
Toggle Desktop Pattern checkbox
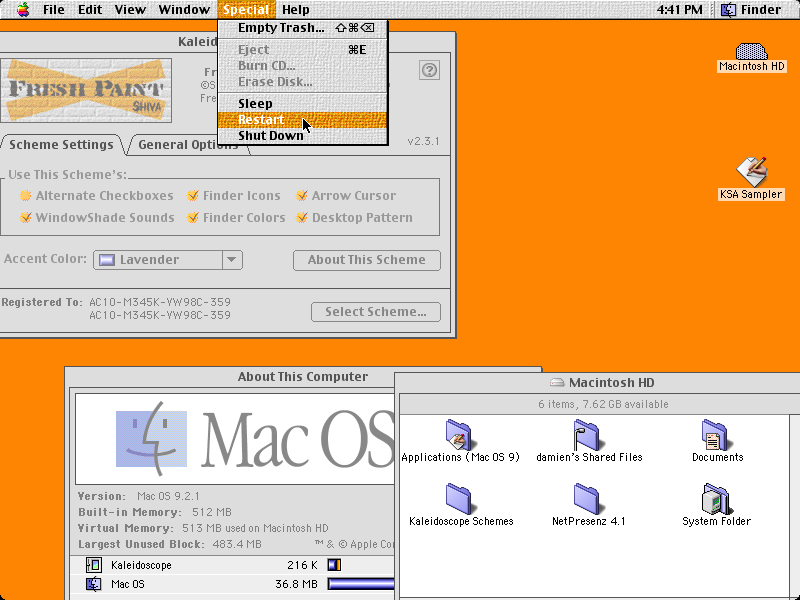coord(302,217)
